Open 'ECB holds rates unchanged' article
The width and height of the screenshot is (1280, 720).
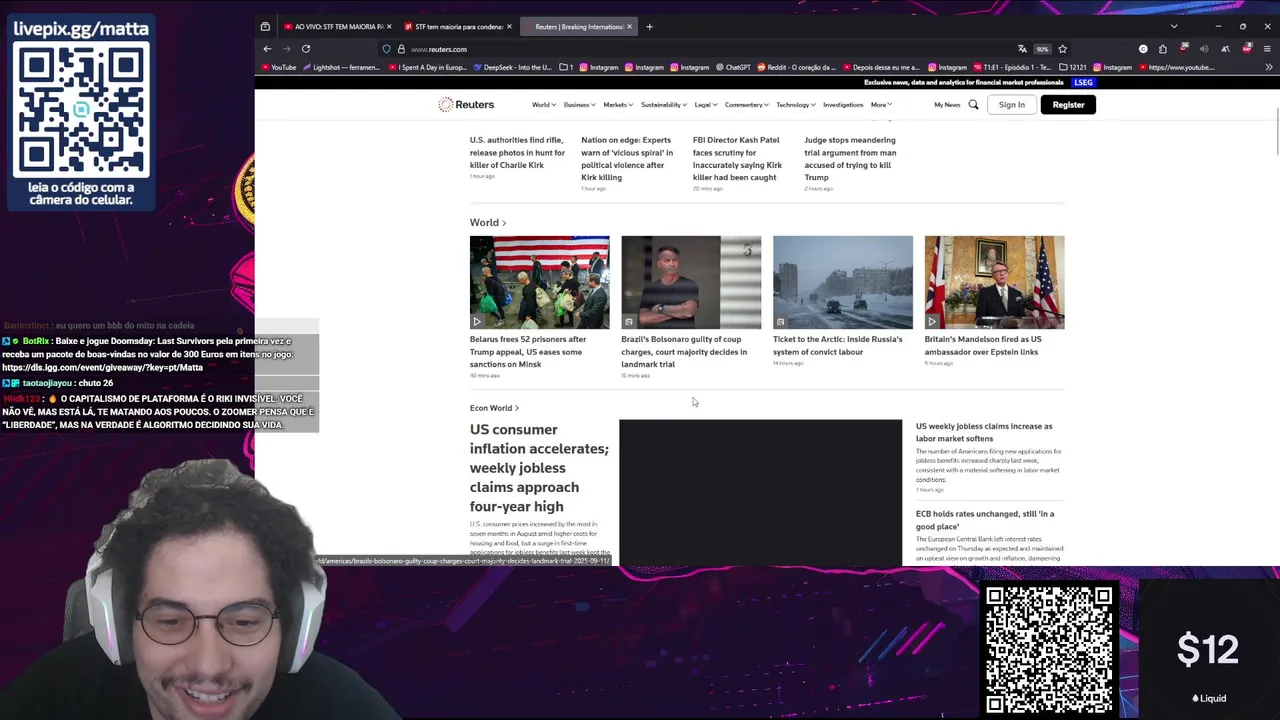point(985,520)
